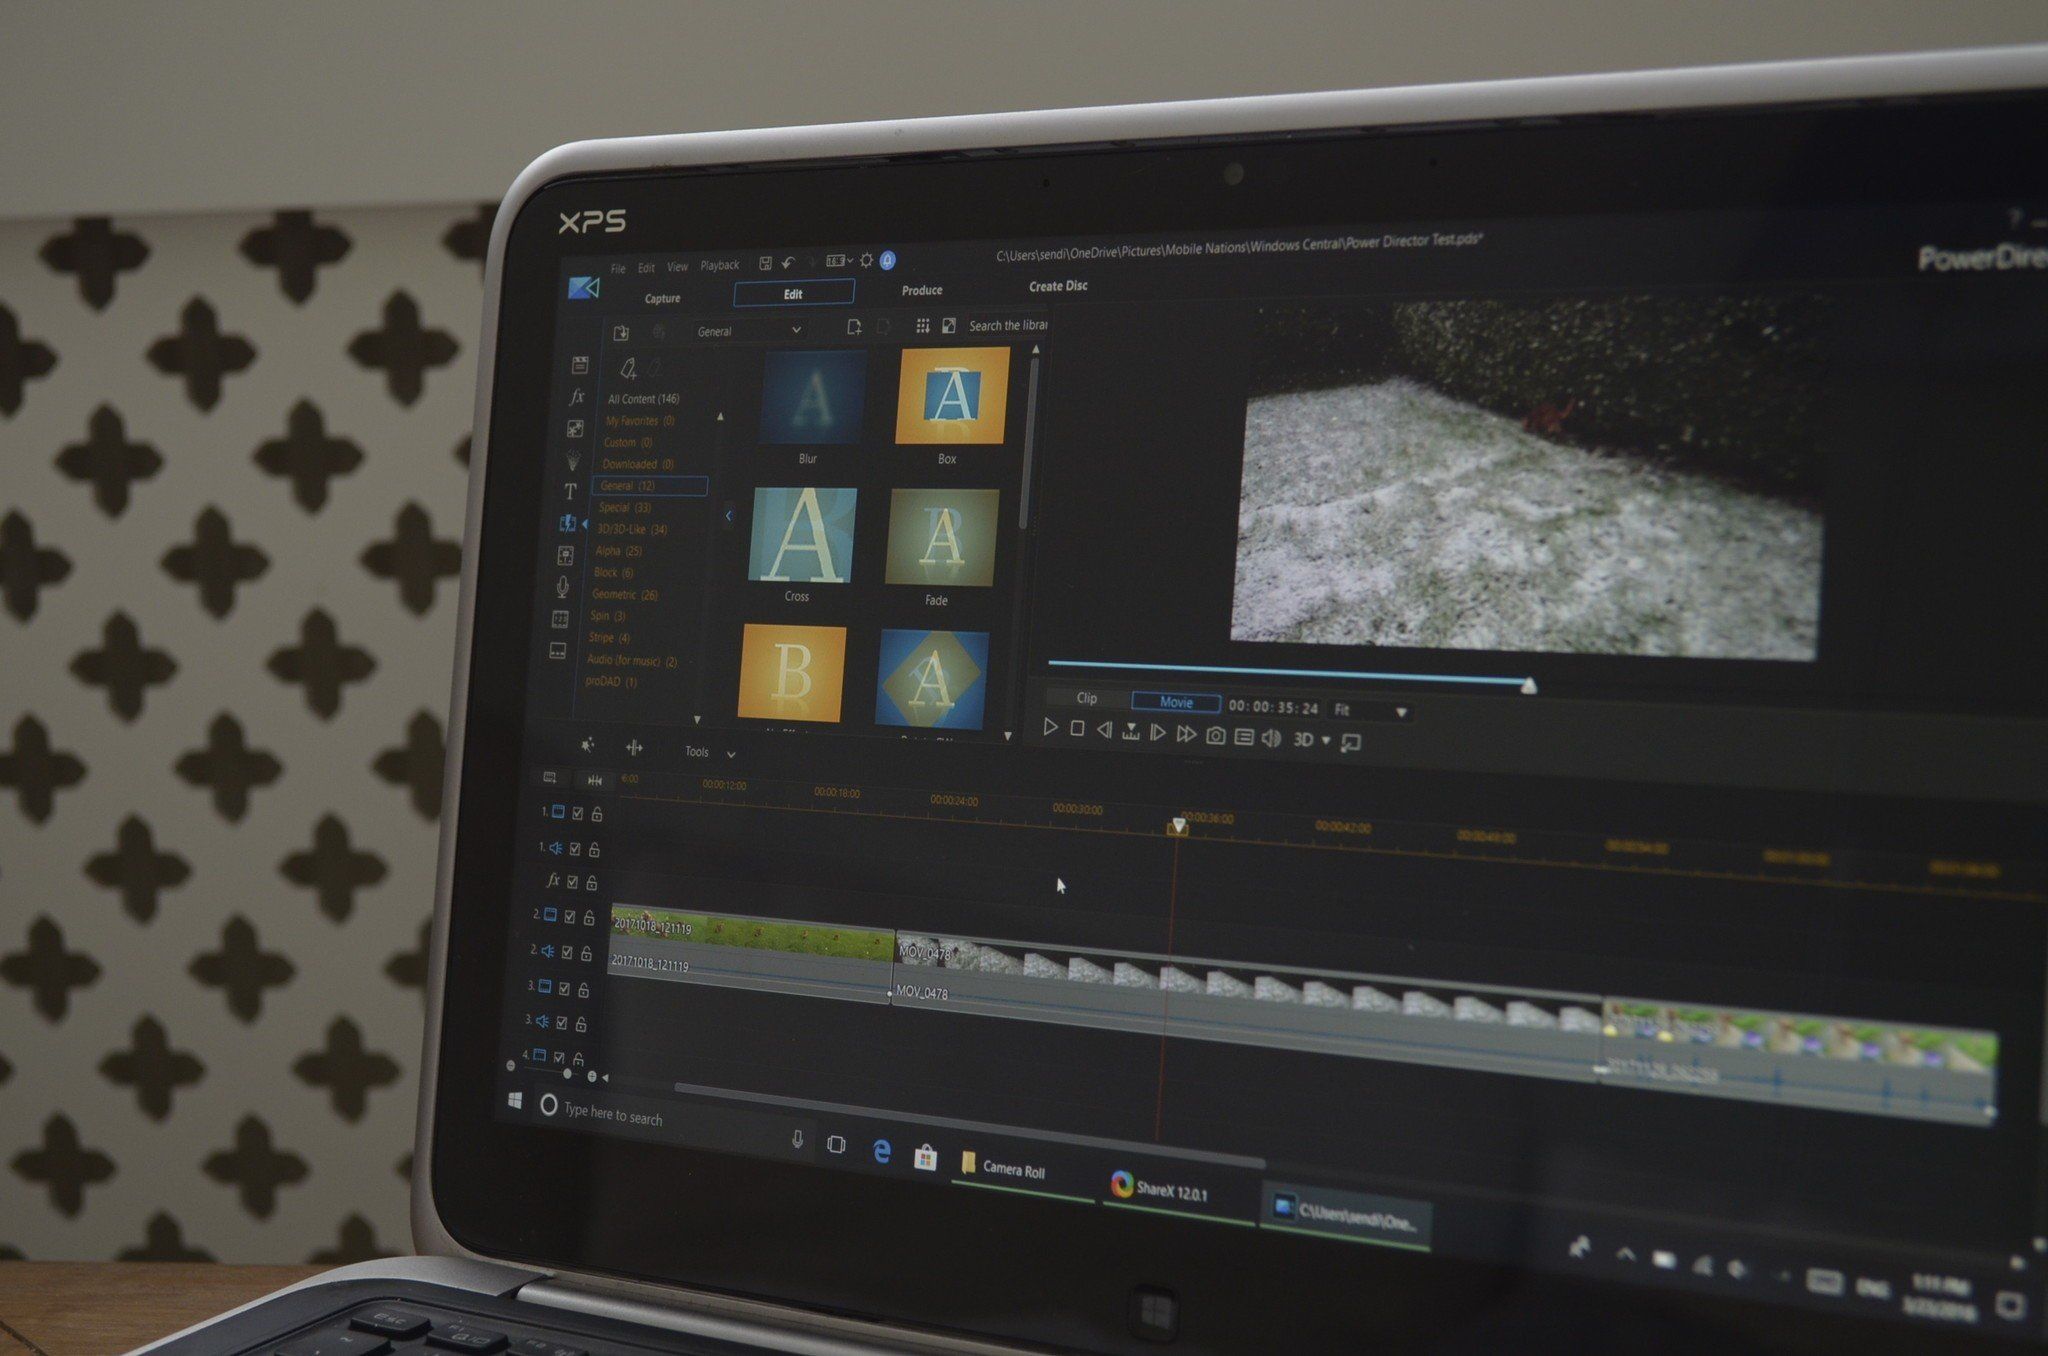This screenshot has width=2048, height=1356.
Task: Save project with the floppy disk icon
Action: 765,263
